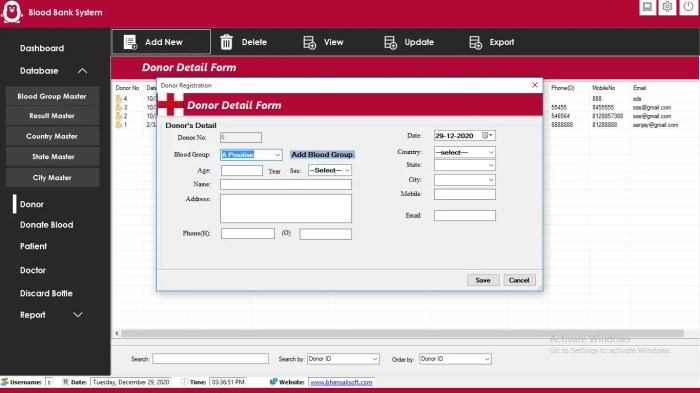Click the Add Blood Group link
The height and width of the screenshot is (393, 700).
pyautogui.click(x=322, y=155)
